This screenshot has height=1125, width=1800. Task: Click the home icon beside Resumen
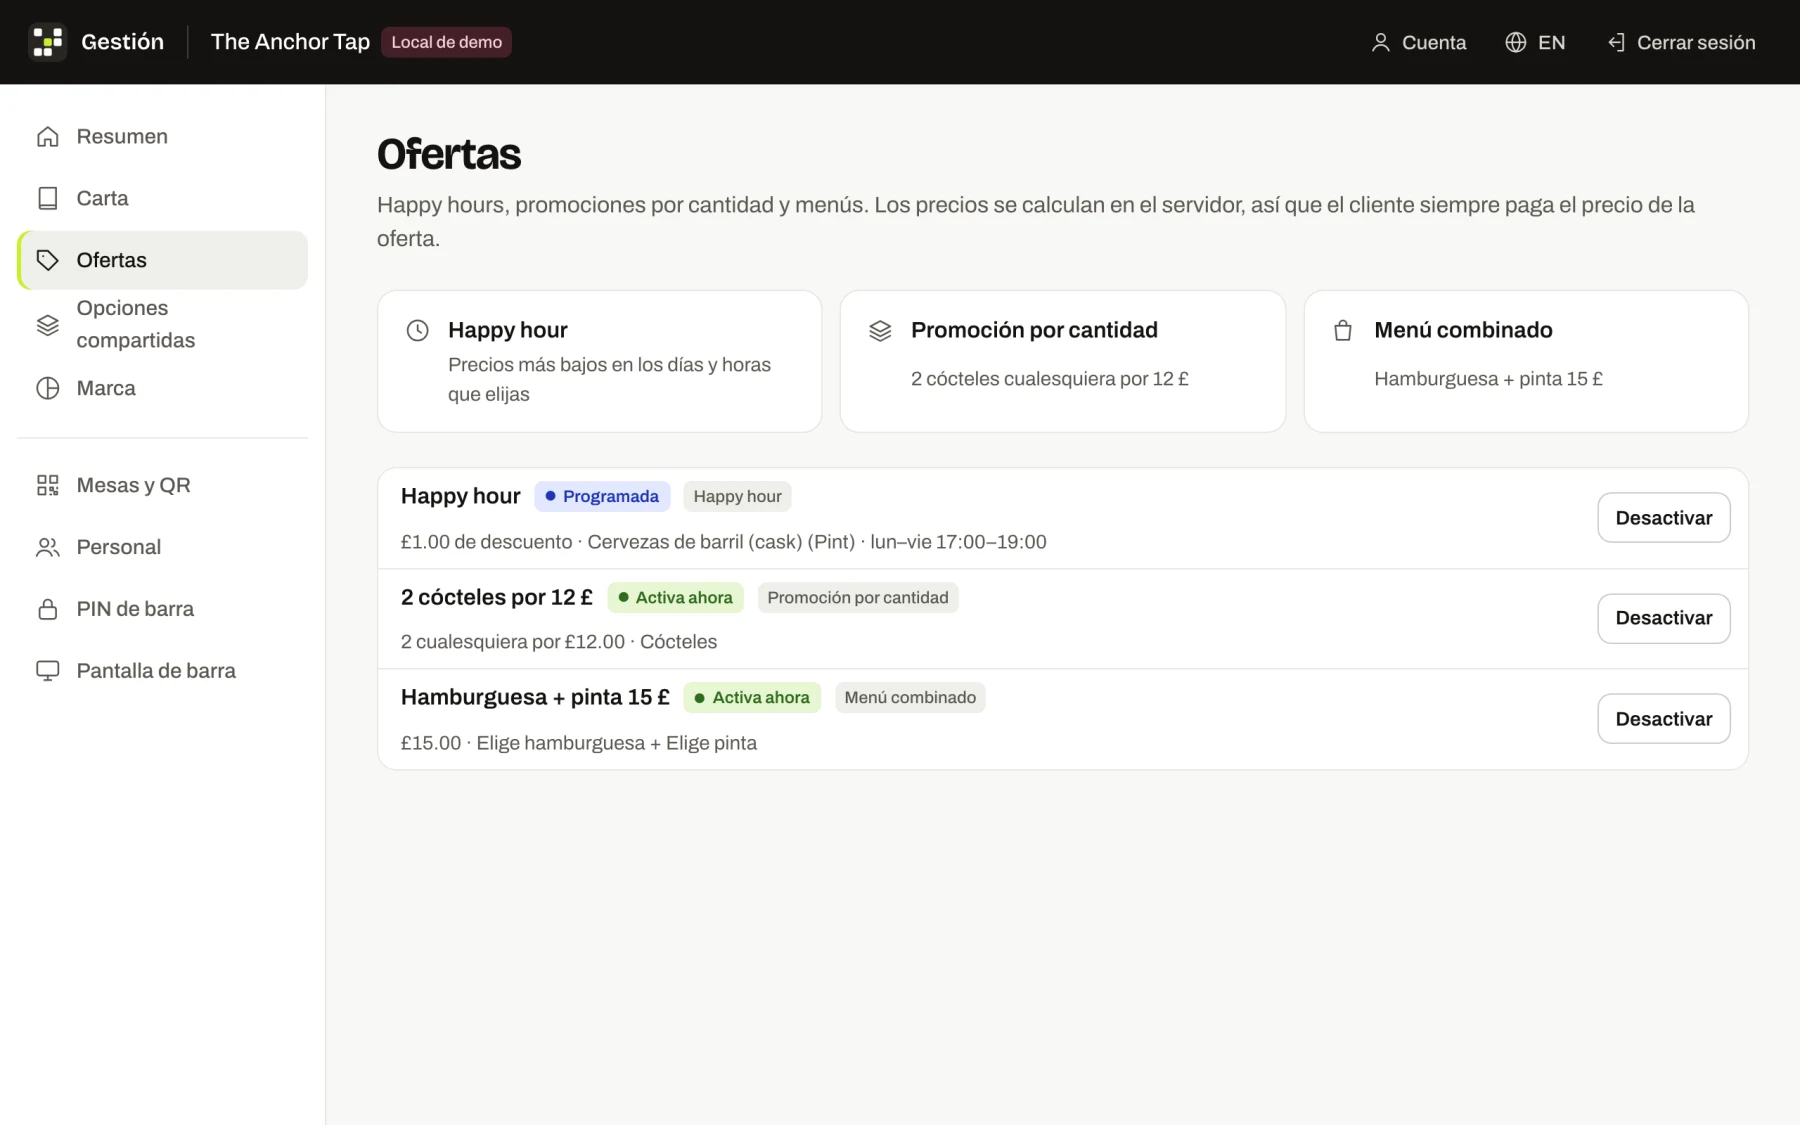pos(48,137)
